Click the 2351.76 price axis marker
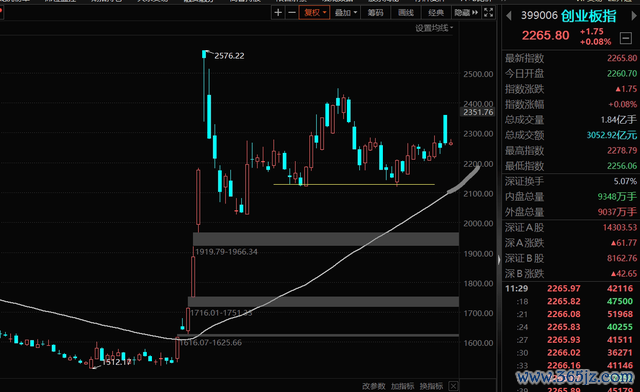 pyautogui.click(x=478, y=112)
